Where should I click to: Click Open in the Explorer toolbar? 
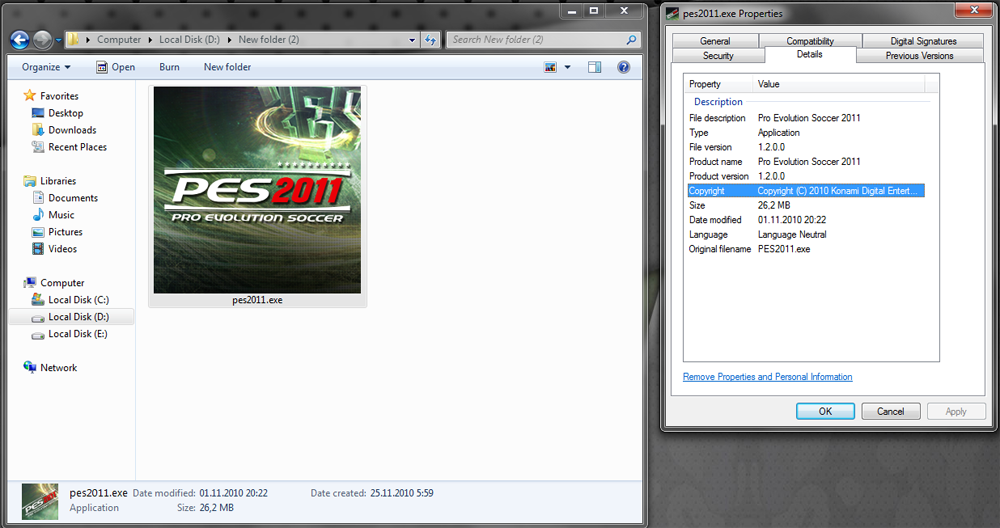pos(115,67)
